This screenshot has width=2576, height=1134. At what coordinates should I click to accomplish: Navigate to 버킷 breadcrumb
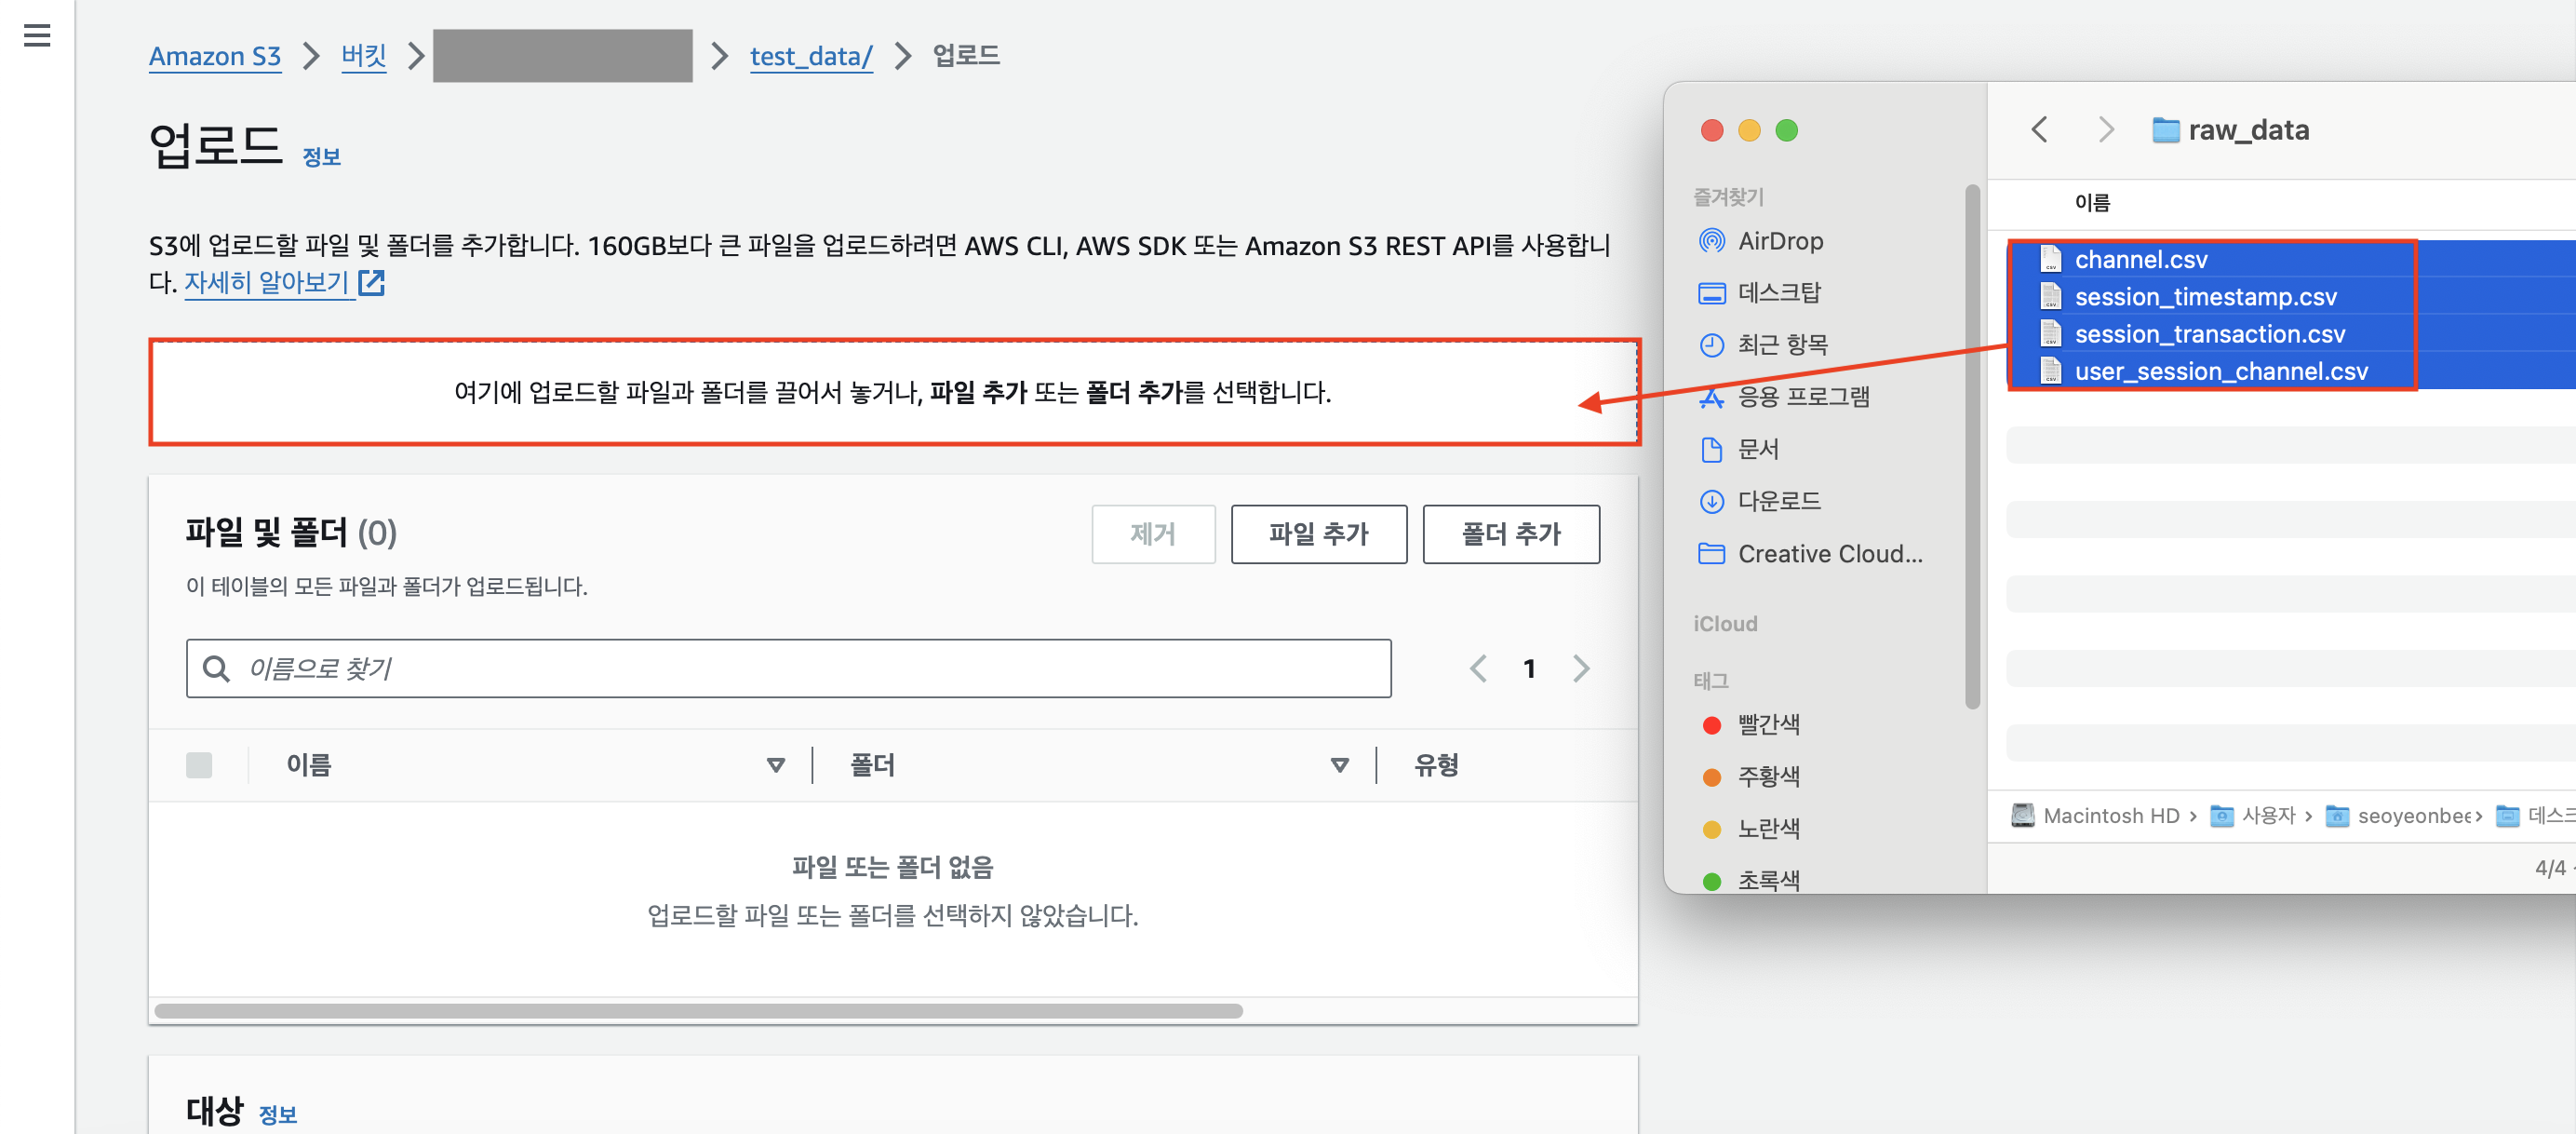pyautogui.click(x=363, y=56)
